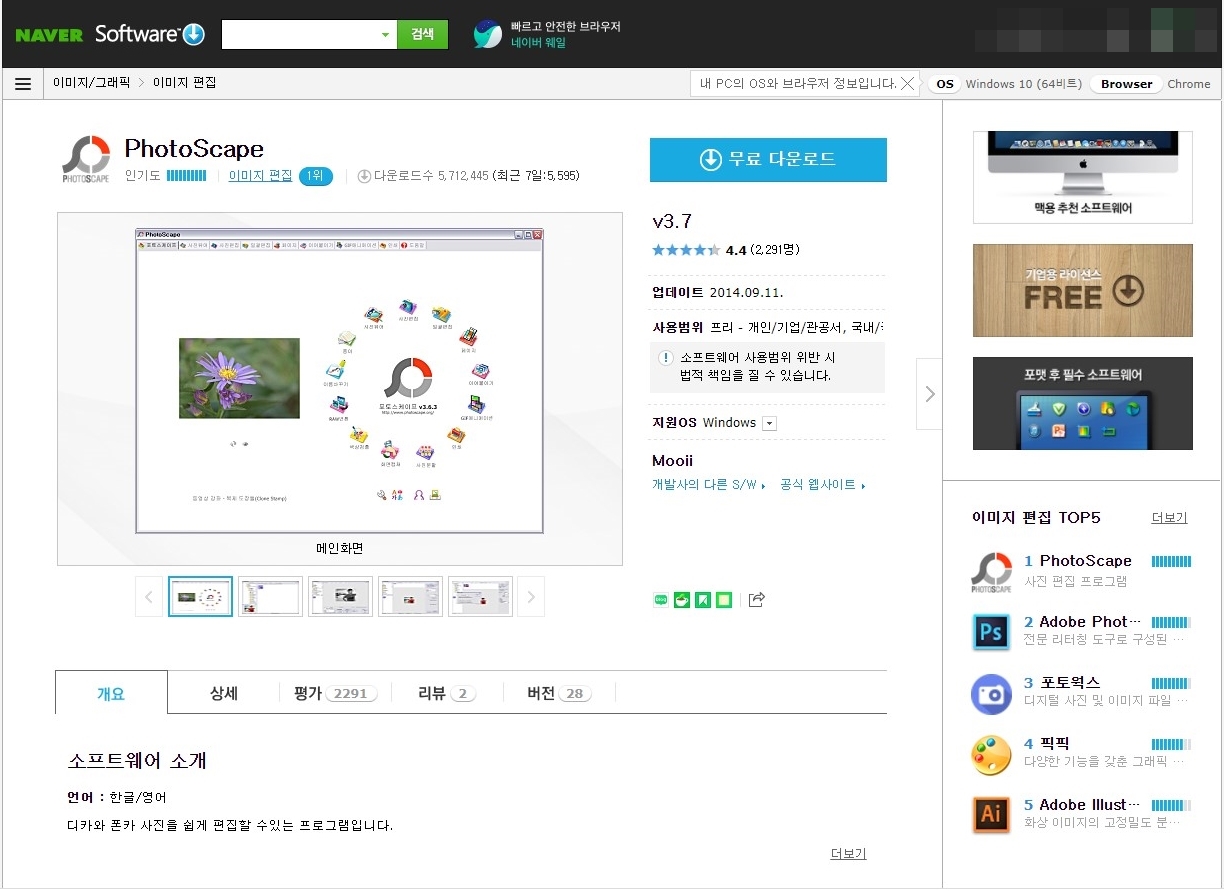Click 이미지/그래픽 breadcrumb
The height and width of the screenshot is (891, 1224).
pos(91,83)
